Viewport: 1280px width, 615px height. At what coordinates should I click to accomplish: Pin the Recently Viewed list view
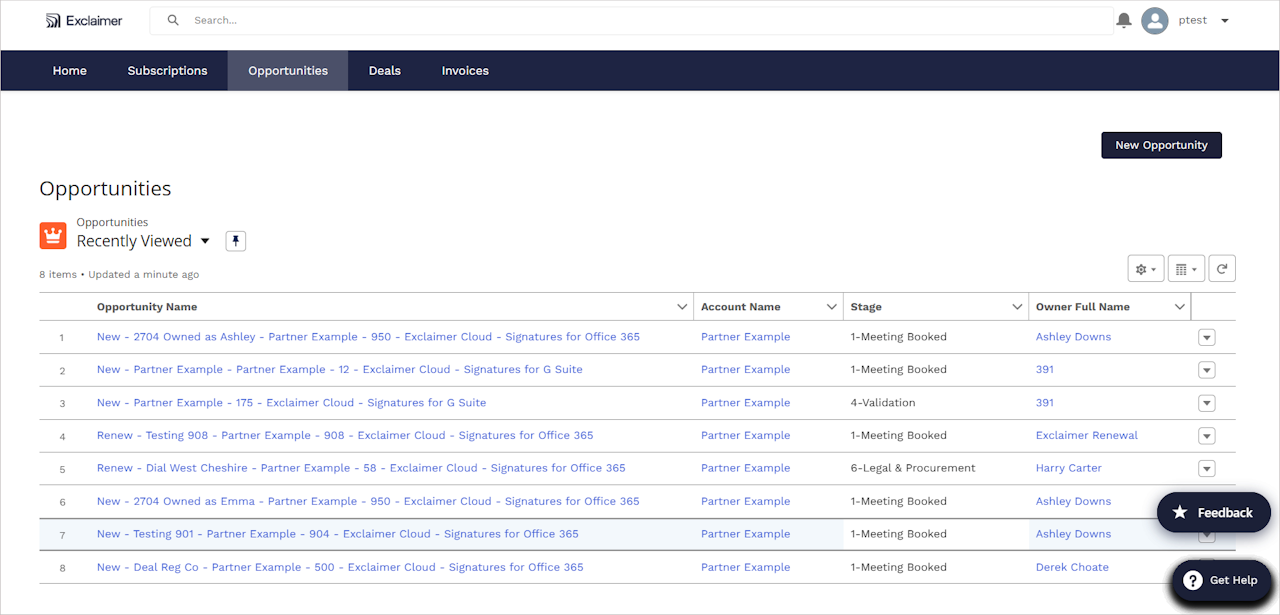(235, 241)
